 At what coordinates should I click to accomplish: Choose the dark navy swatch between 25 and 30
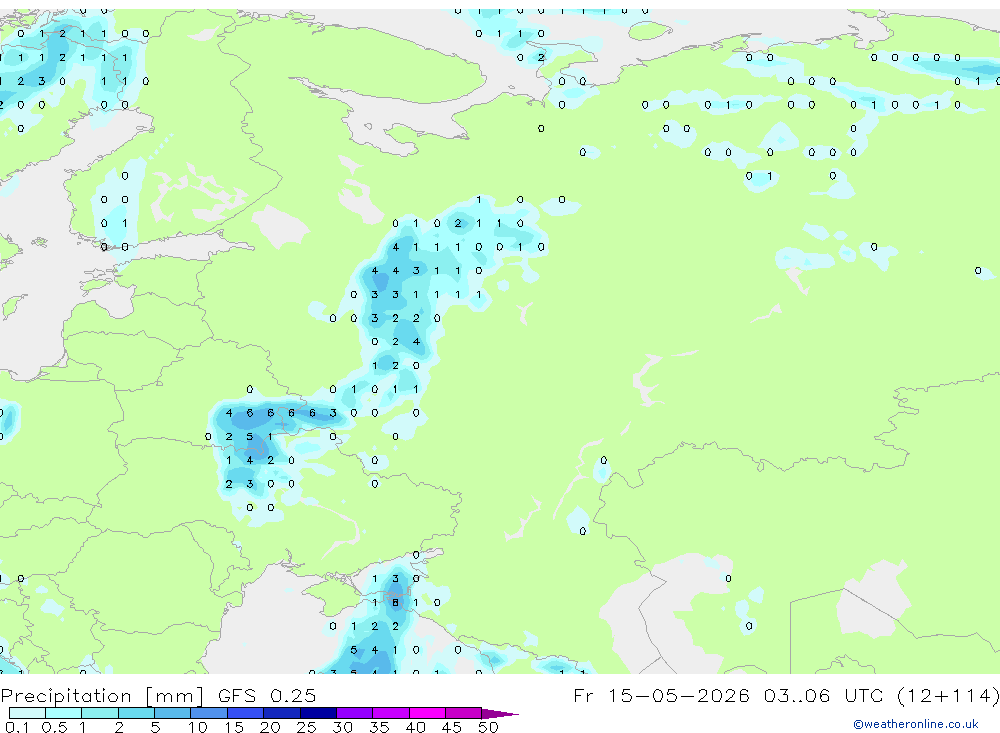click(318, 713)
